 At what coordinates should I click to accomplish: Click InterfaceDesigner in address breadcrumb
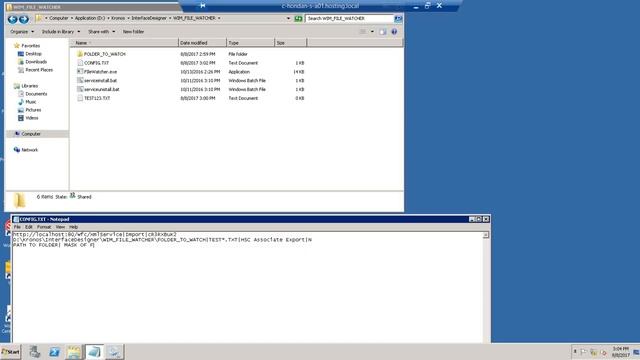tap(149, 18)
